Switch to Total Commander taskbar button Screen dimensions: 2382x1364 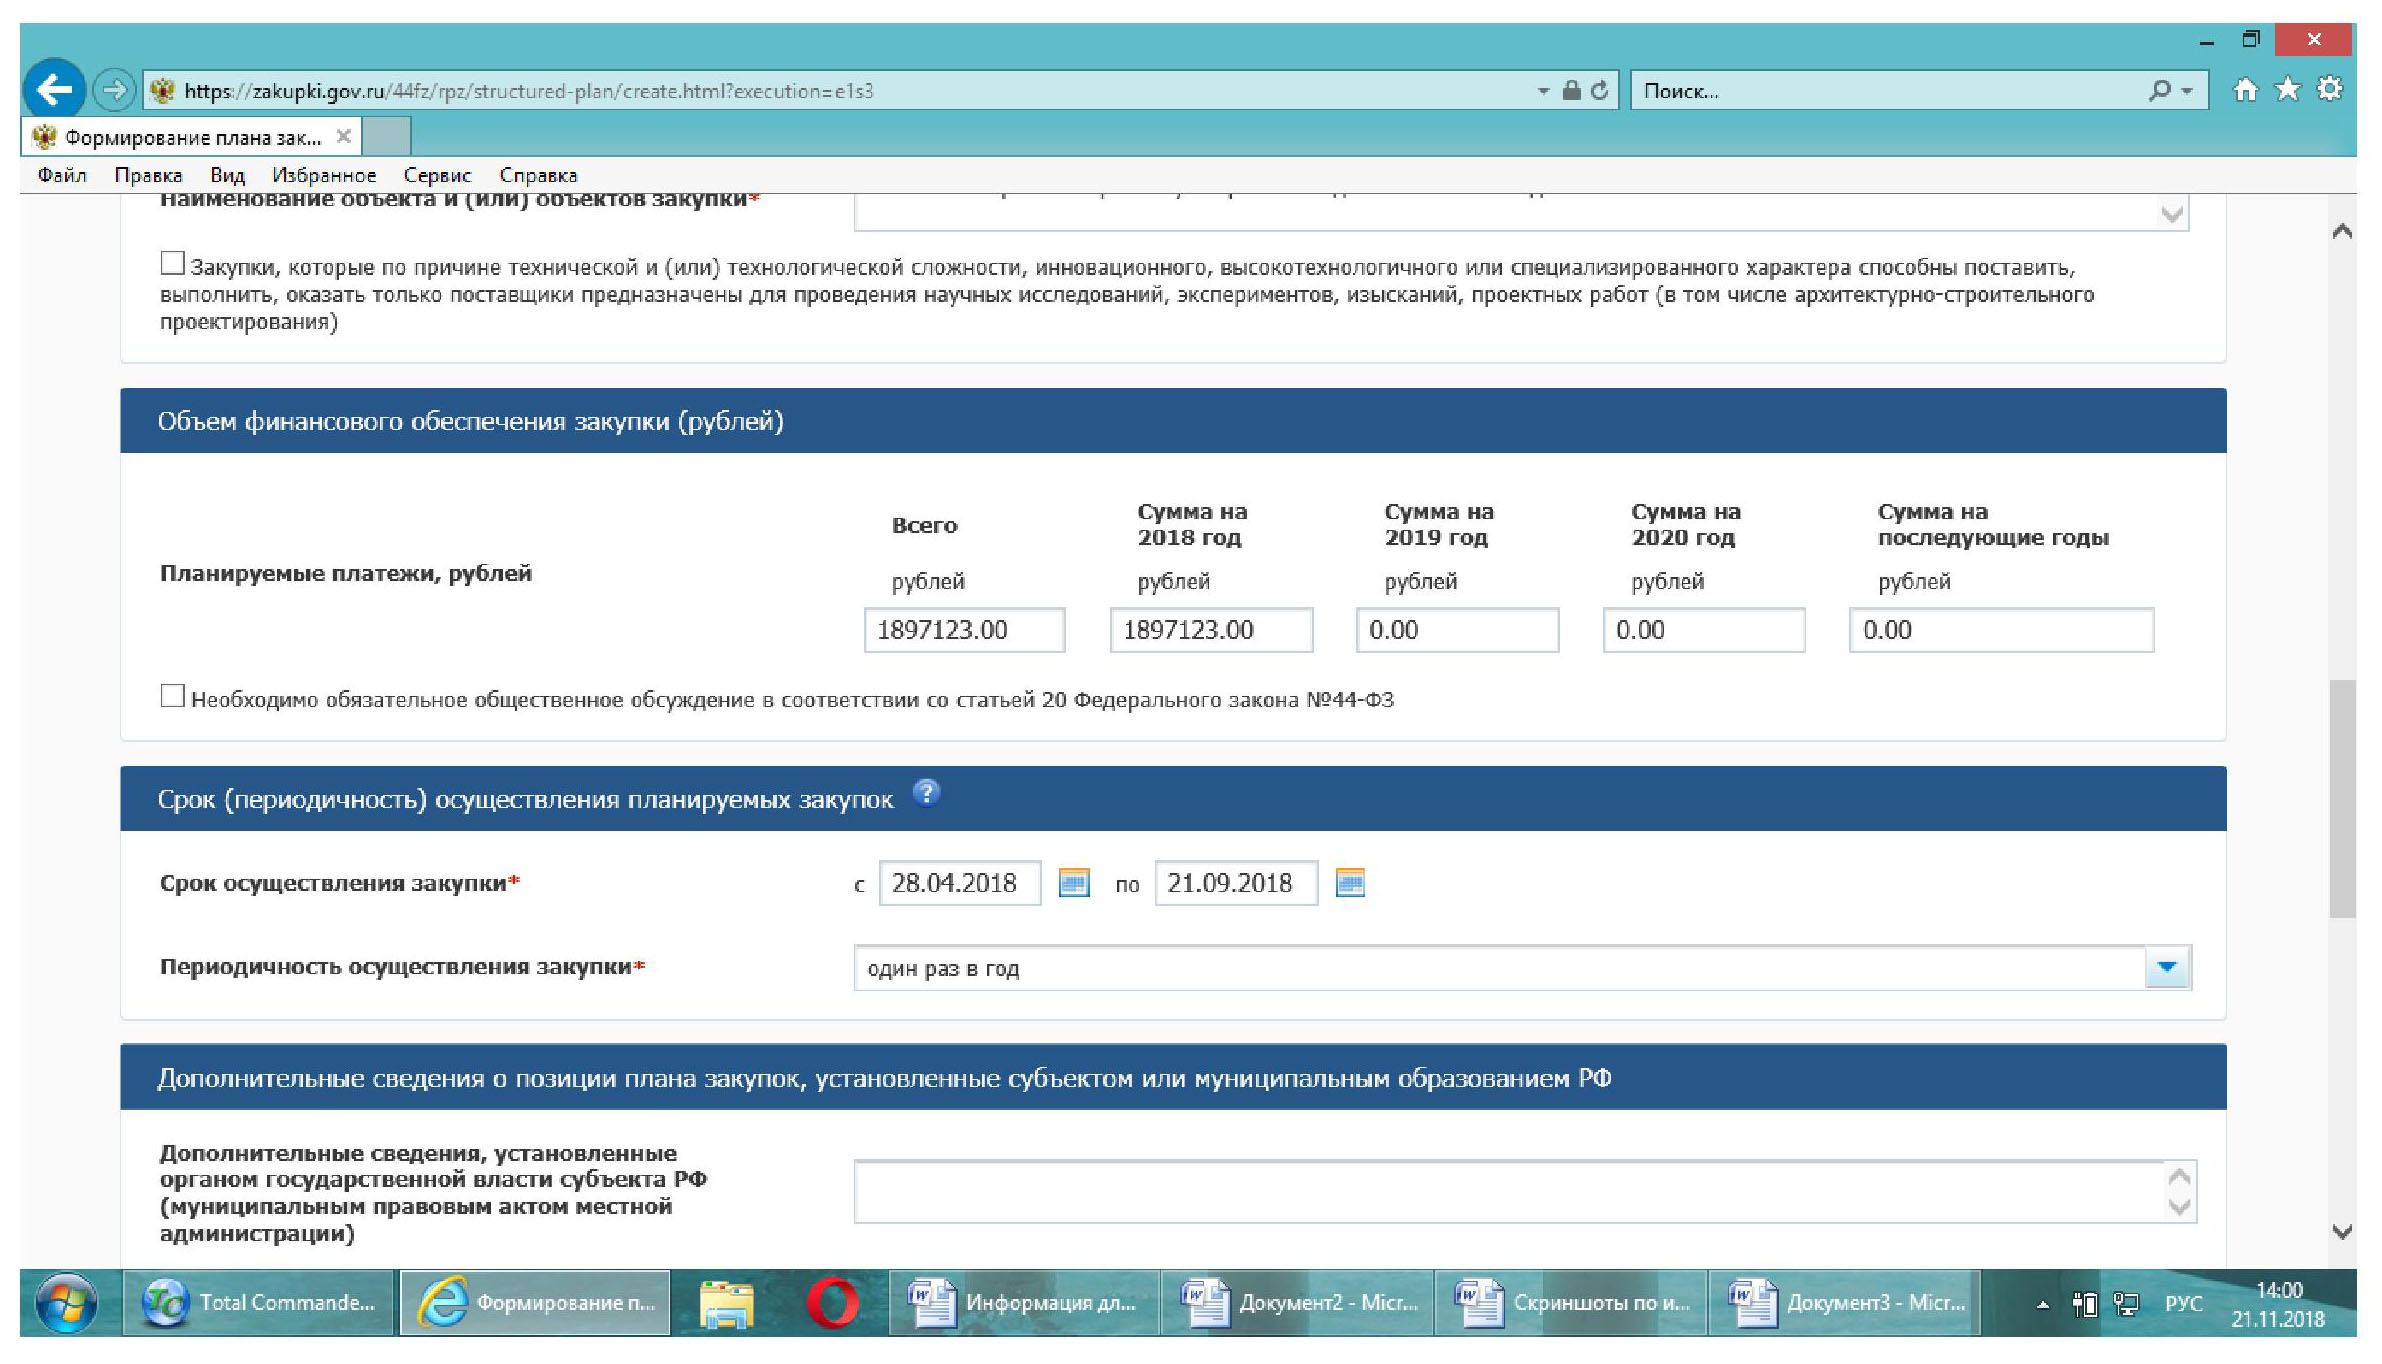[258, 1302]
